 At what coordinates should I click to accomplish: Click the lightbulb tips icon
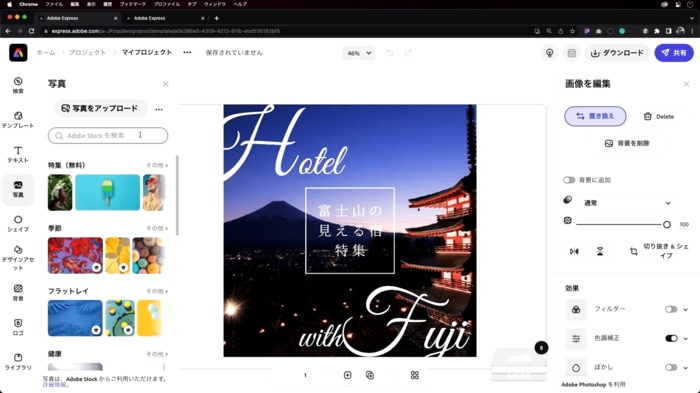[550, 53]
